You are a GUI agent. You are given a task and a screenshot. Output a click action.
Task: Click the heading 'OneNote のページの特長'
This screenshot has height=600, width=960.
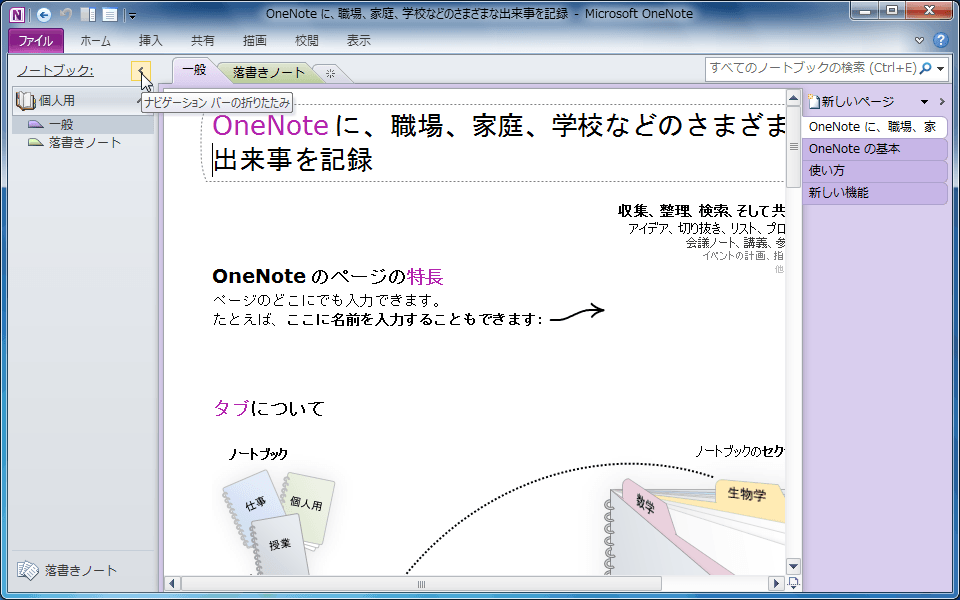(x=328, y=277)
